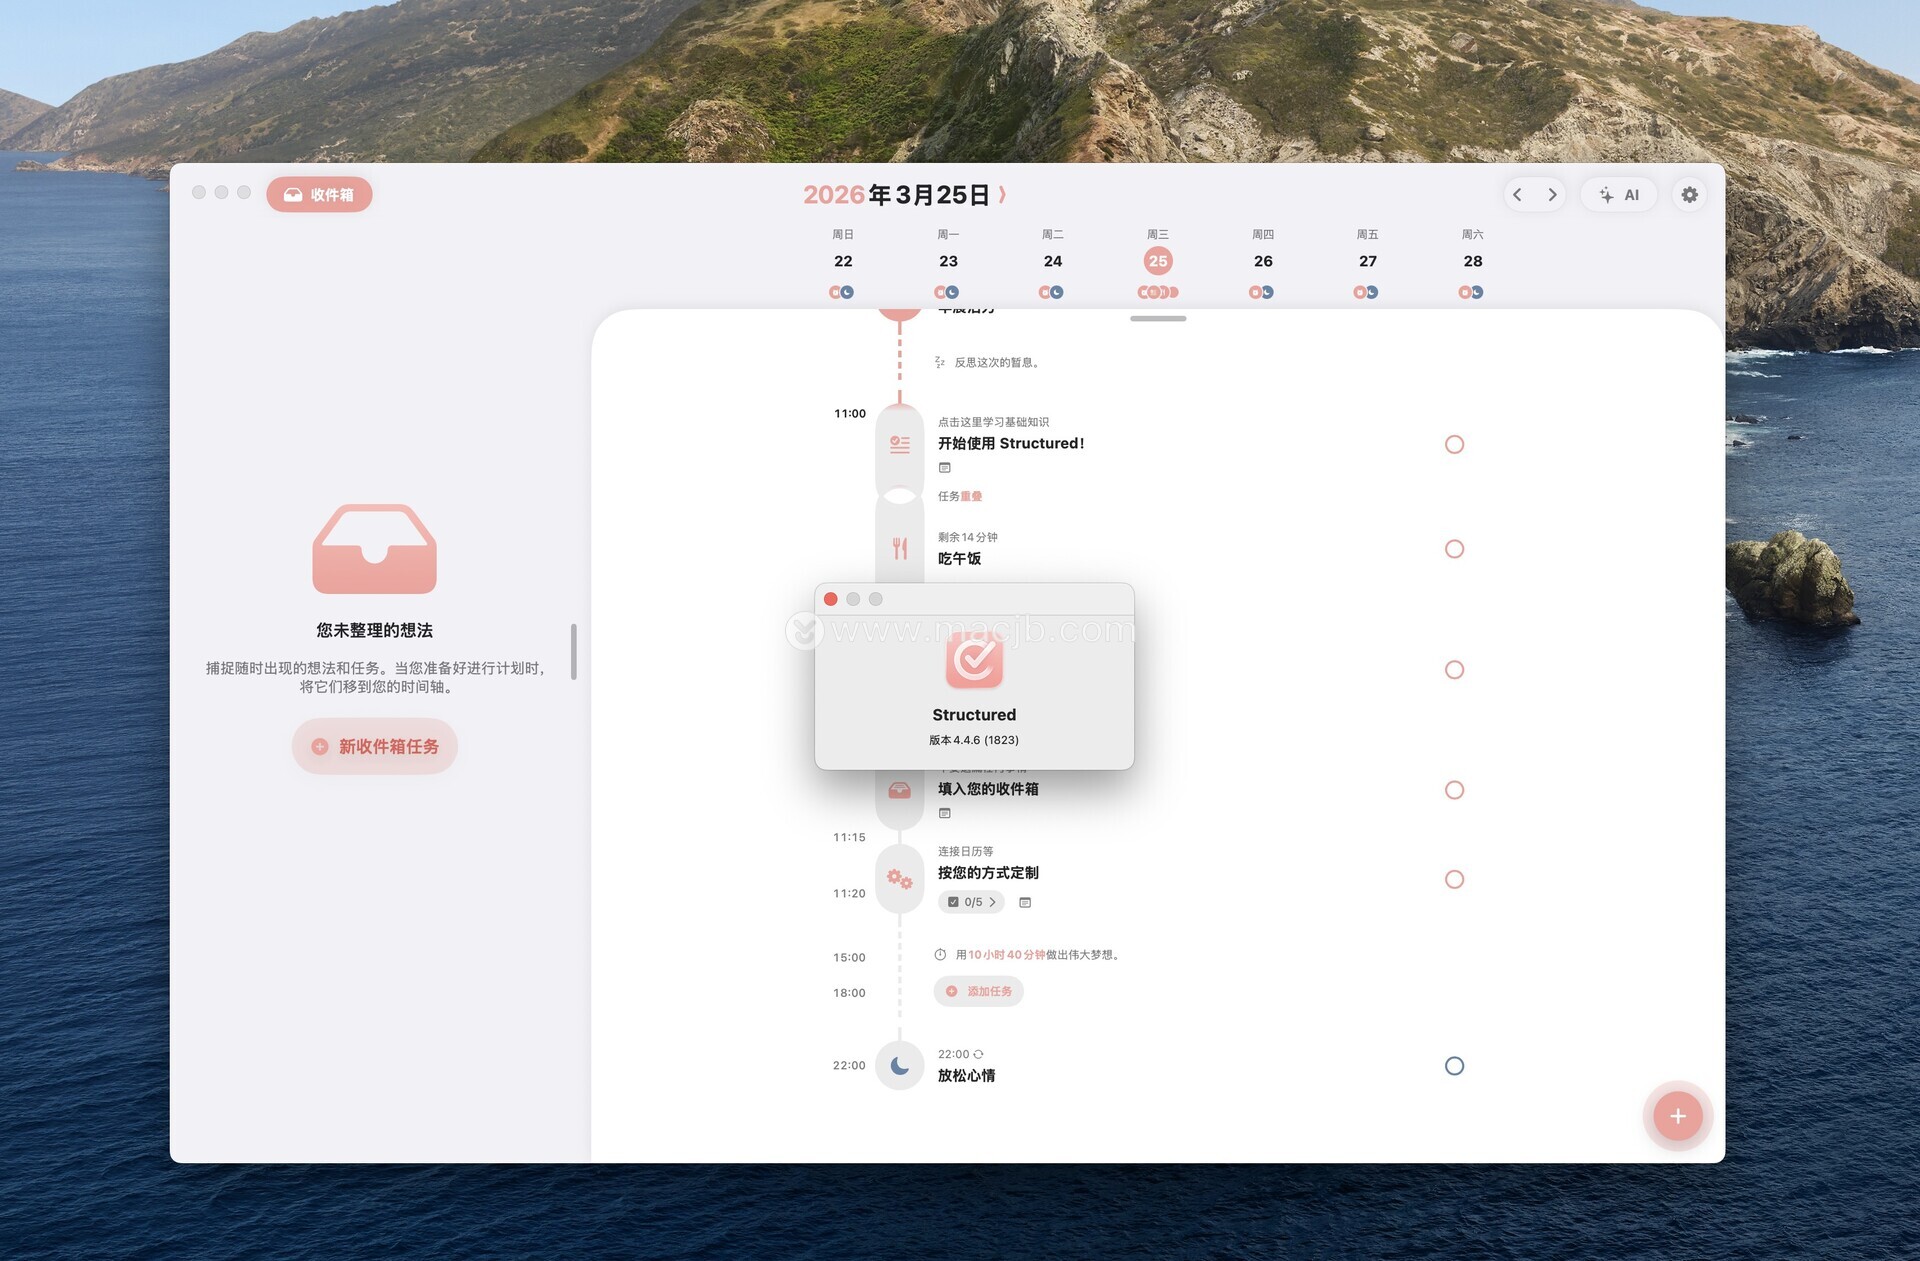
Task: Click the checklist icon for 开始使用 Structured
Action: pyautogui.click(x=899, y=444)
